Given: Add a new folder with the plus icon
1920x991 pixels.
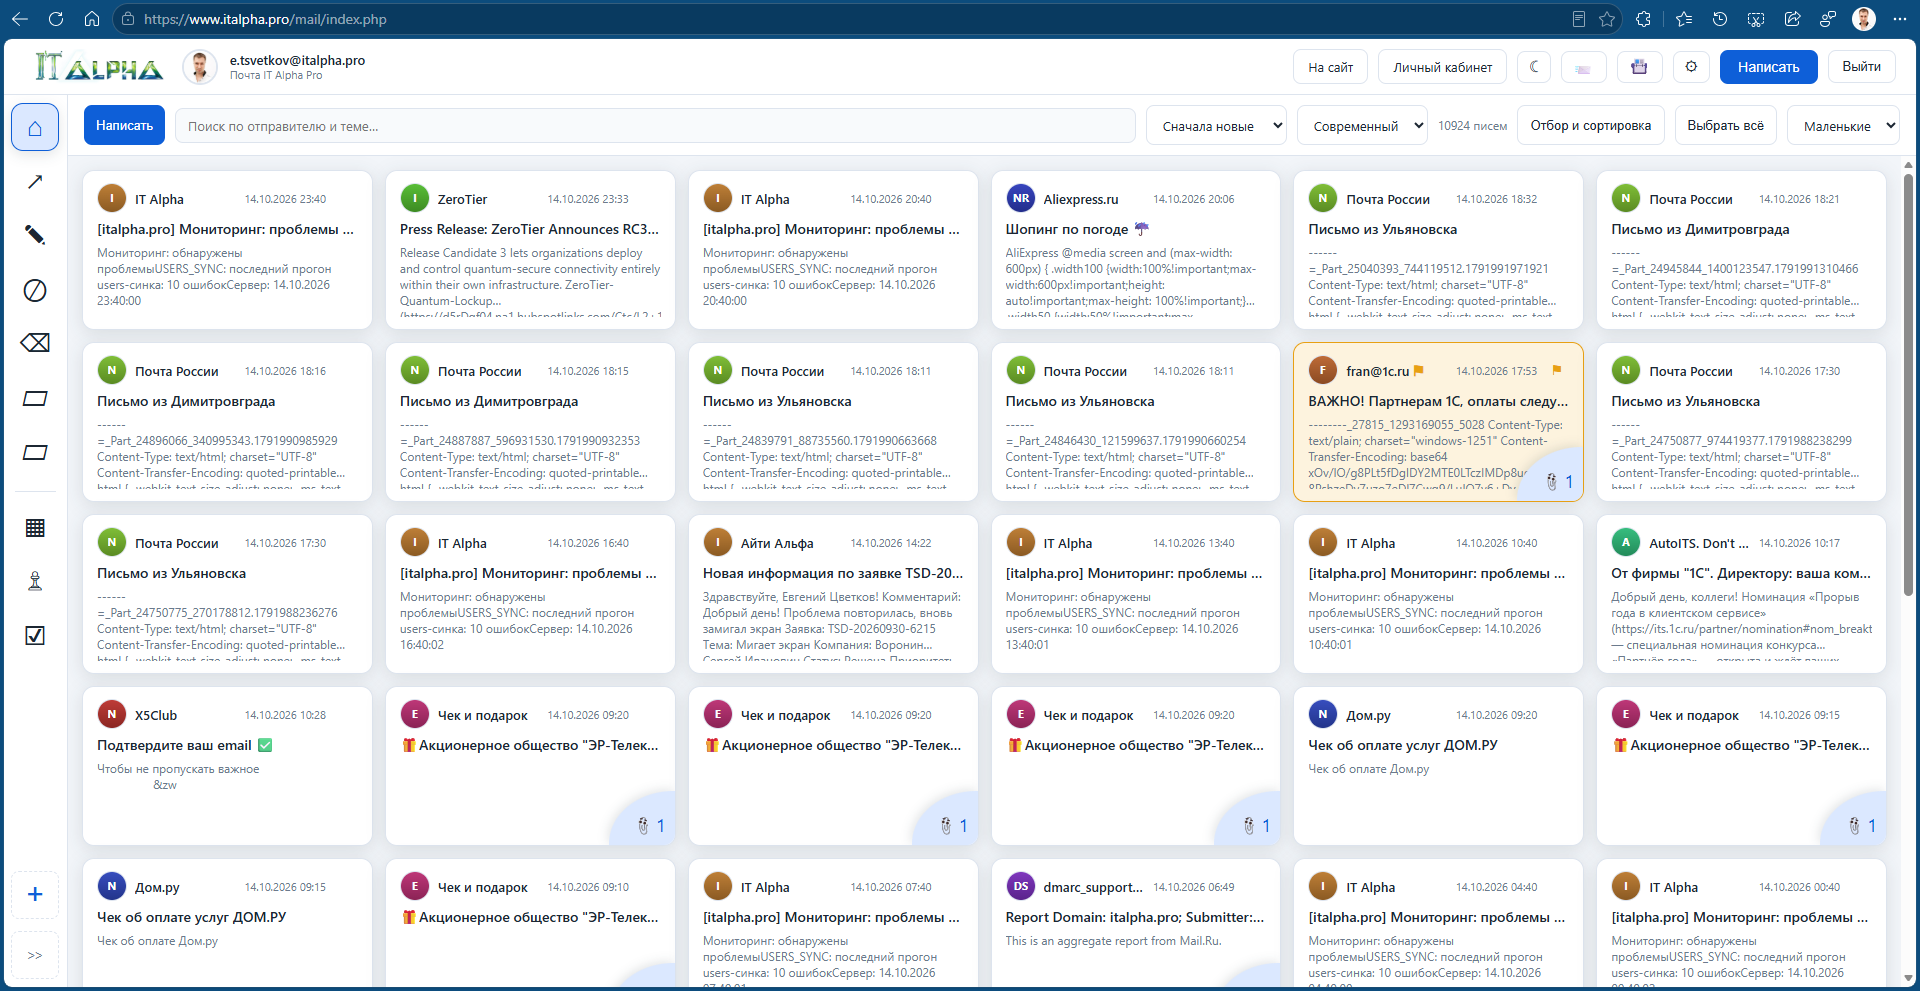Looking at the screenshot, I should point(35,894).
